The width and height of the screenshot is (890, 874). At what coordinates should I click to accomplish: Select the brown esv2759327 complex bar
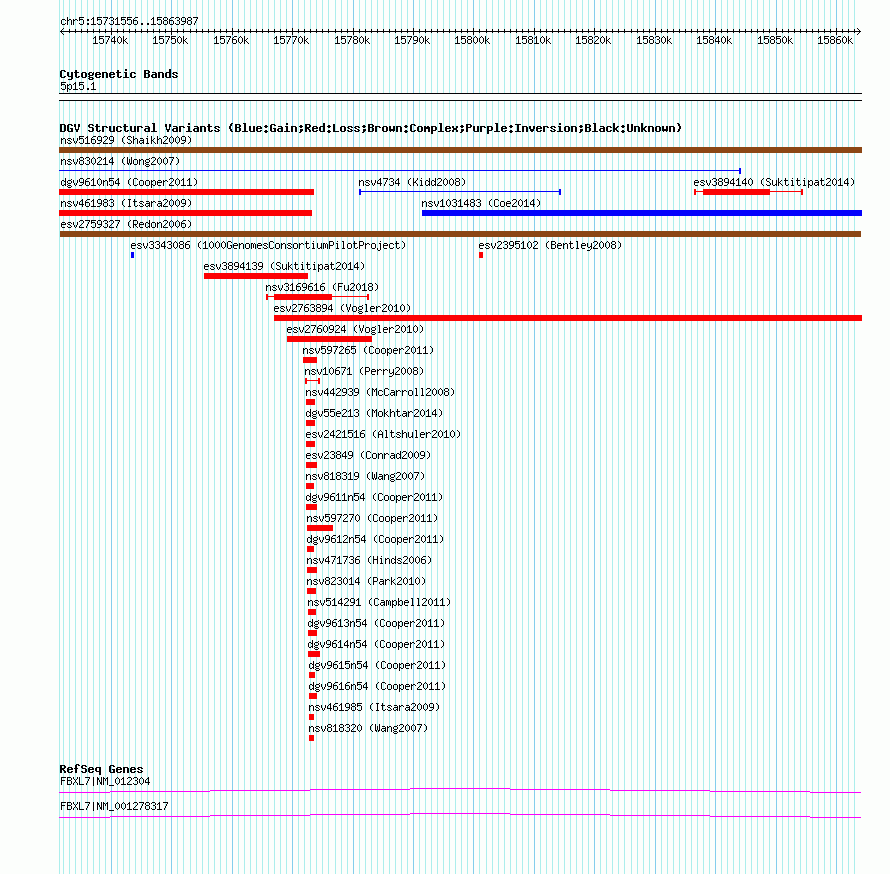tap(460, 234)
